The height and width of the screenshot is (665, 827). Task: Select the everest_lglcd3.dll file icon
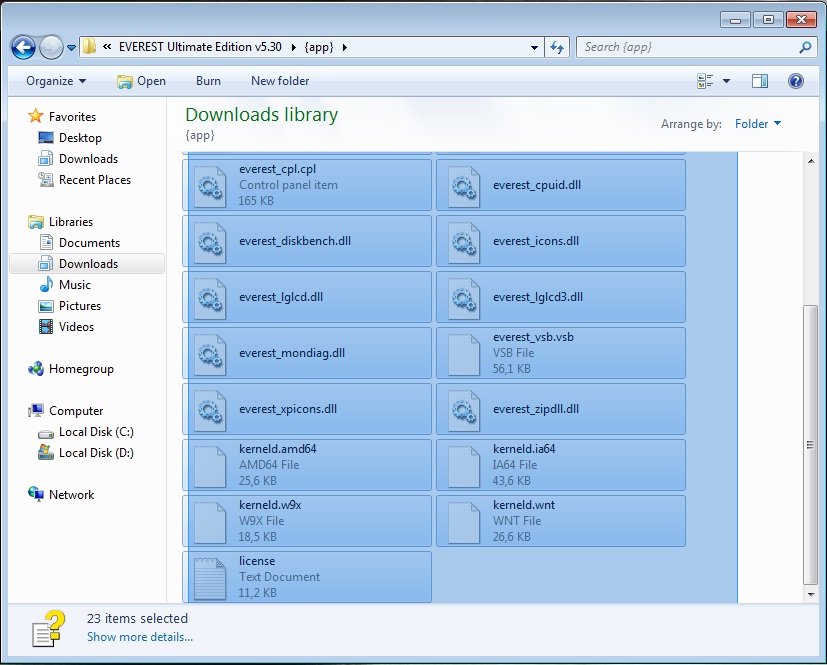click(464, 297)
